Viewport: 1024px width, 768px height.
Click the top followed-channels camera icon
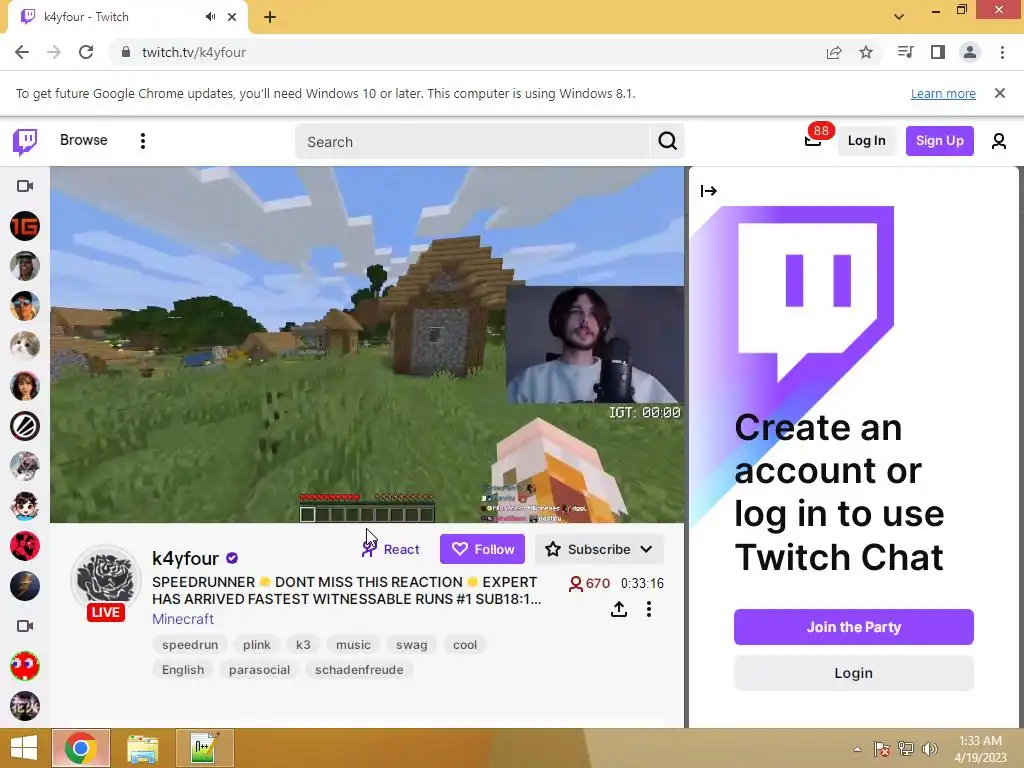coord(25,186)
